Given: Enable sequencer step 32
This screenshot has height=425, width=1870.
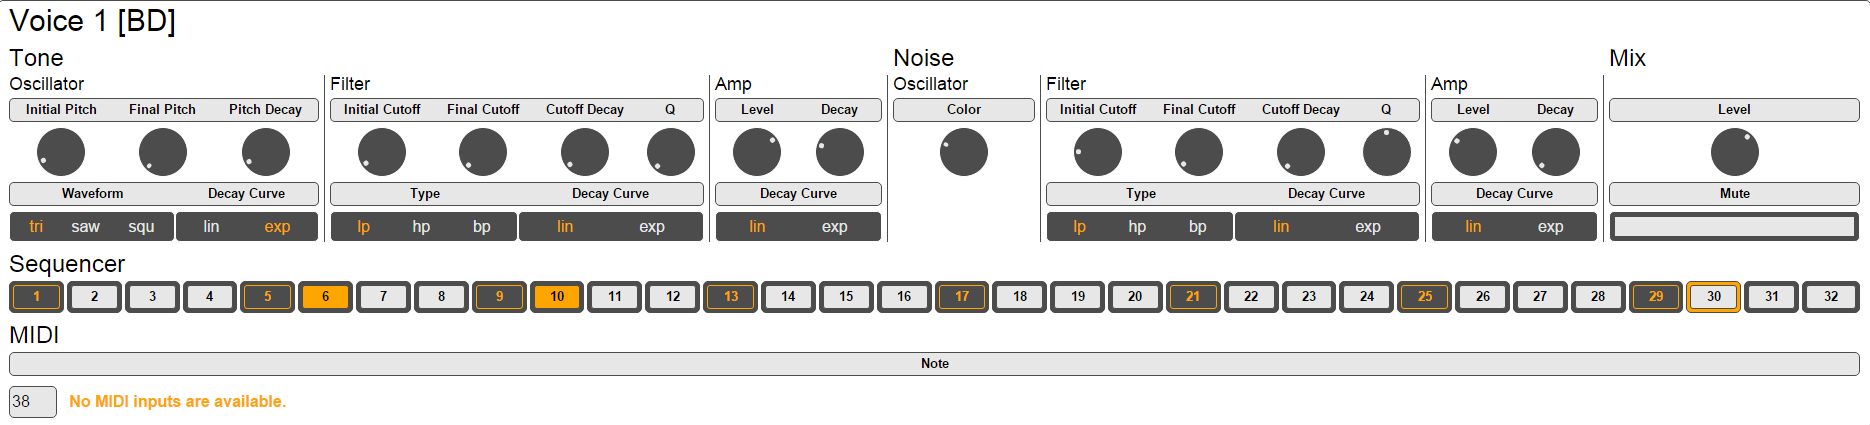Looking at the screenshot, I should point(1831,297).
